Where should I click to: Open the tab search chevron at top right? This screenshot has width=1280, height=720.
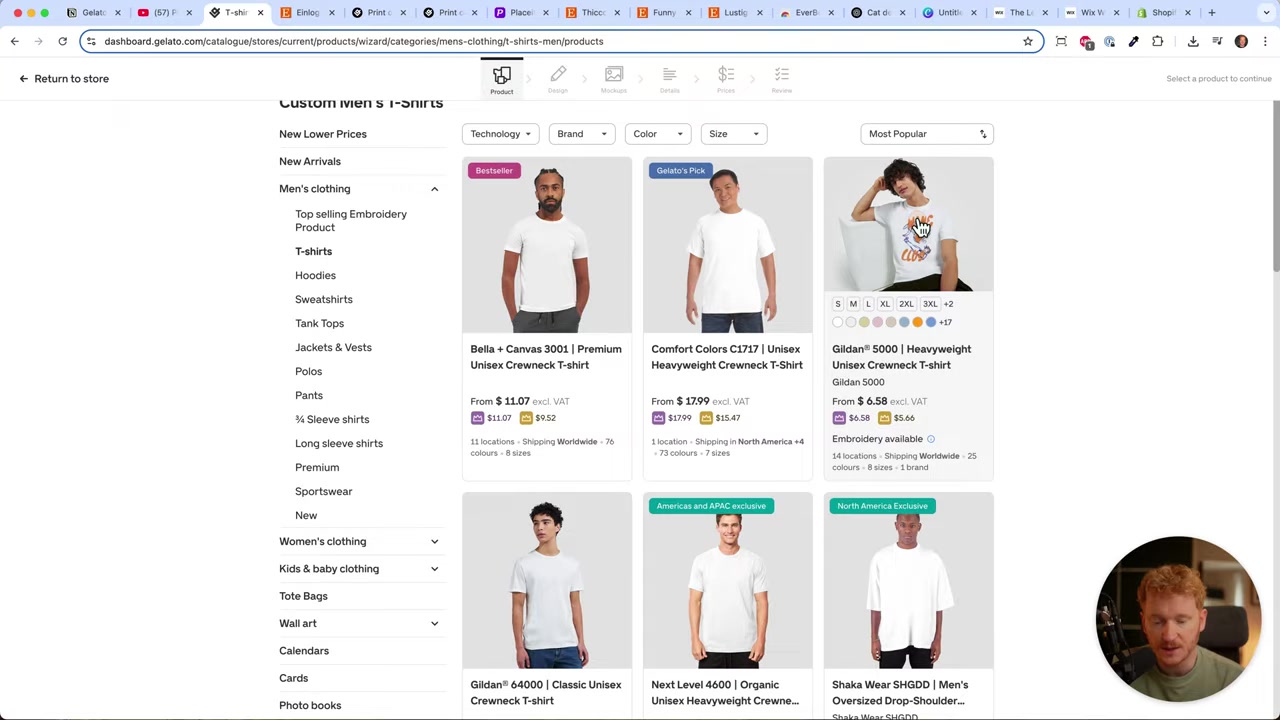(1265, 13)
